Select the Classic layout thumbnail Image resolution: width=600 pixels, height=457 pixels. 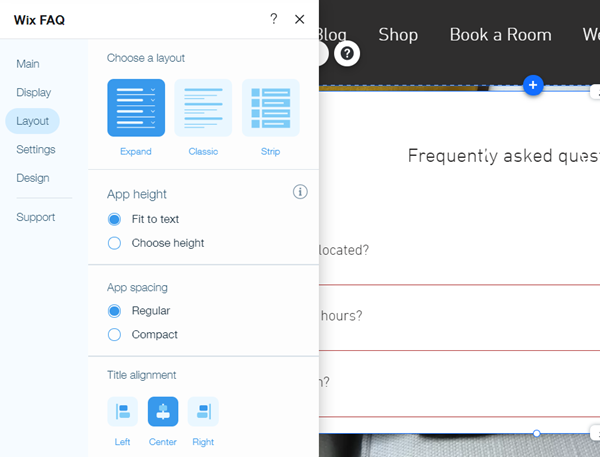pyautogui.click(x=203, y=108)
